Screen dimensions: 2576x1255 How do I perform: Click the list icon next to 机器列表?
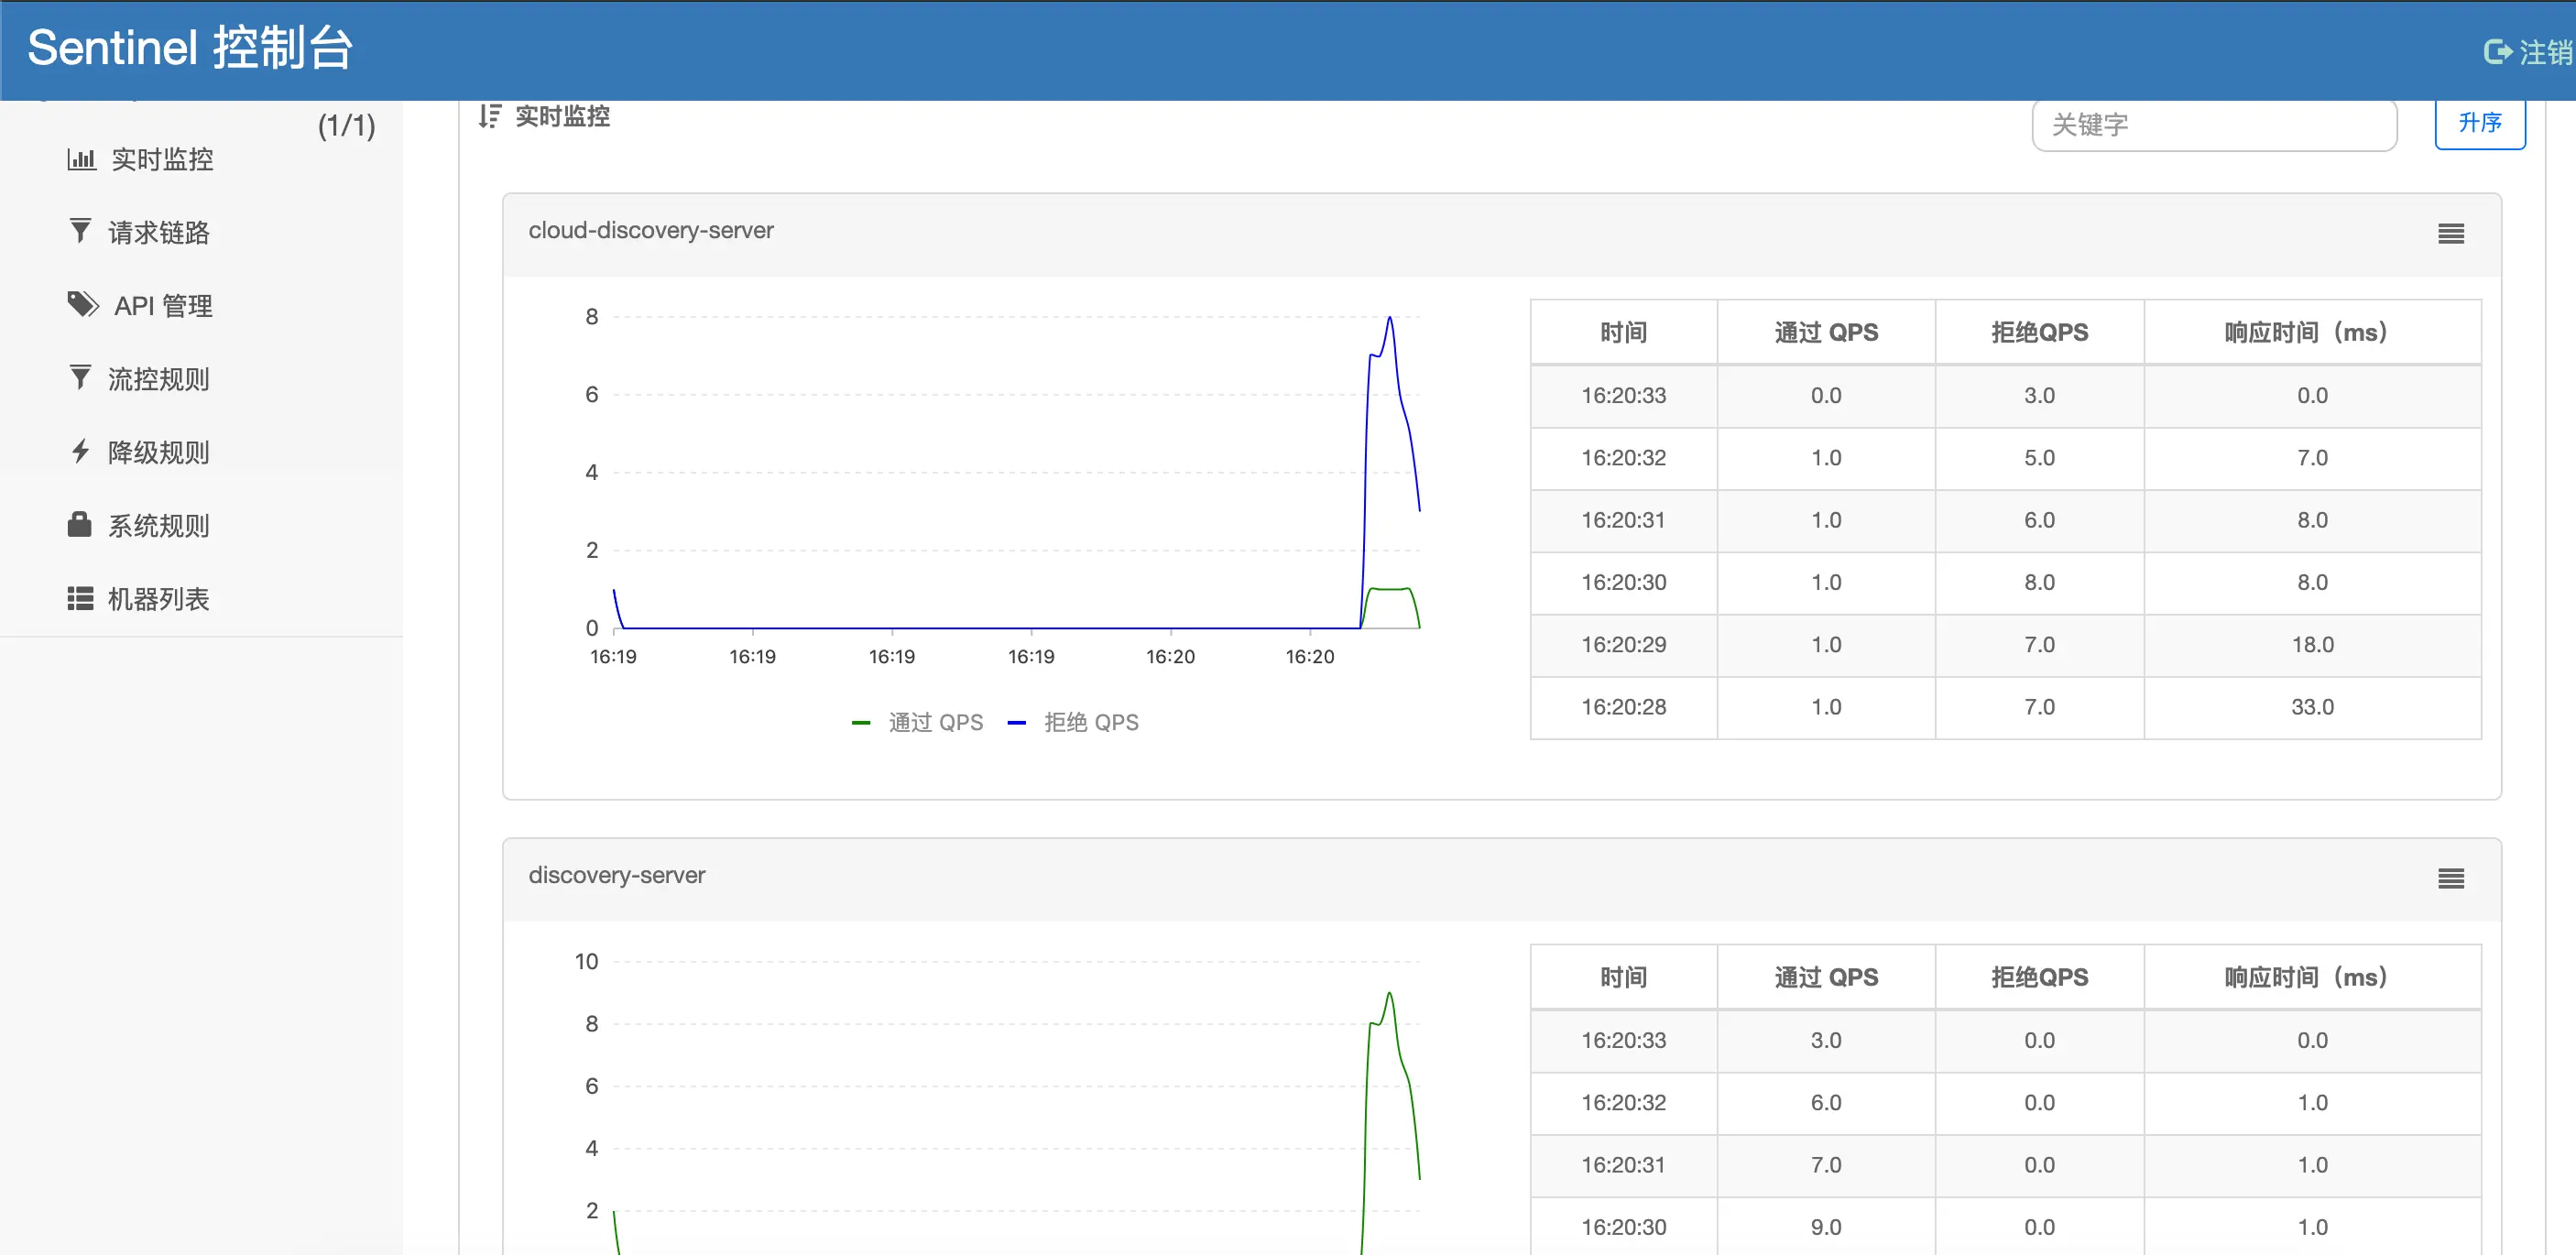click(80, 598)
